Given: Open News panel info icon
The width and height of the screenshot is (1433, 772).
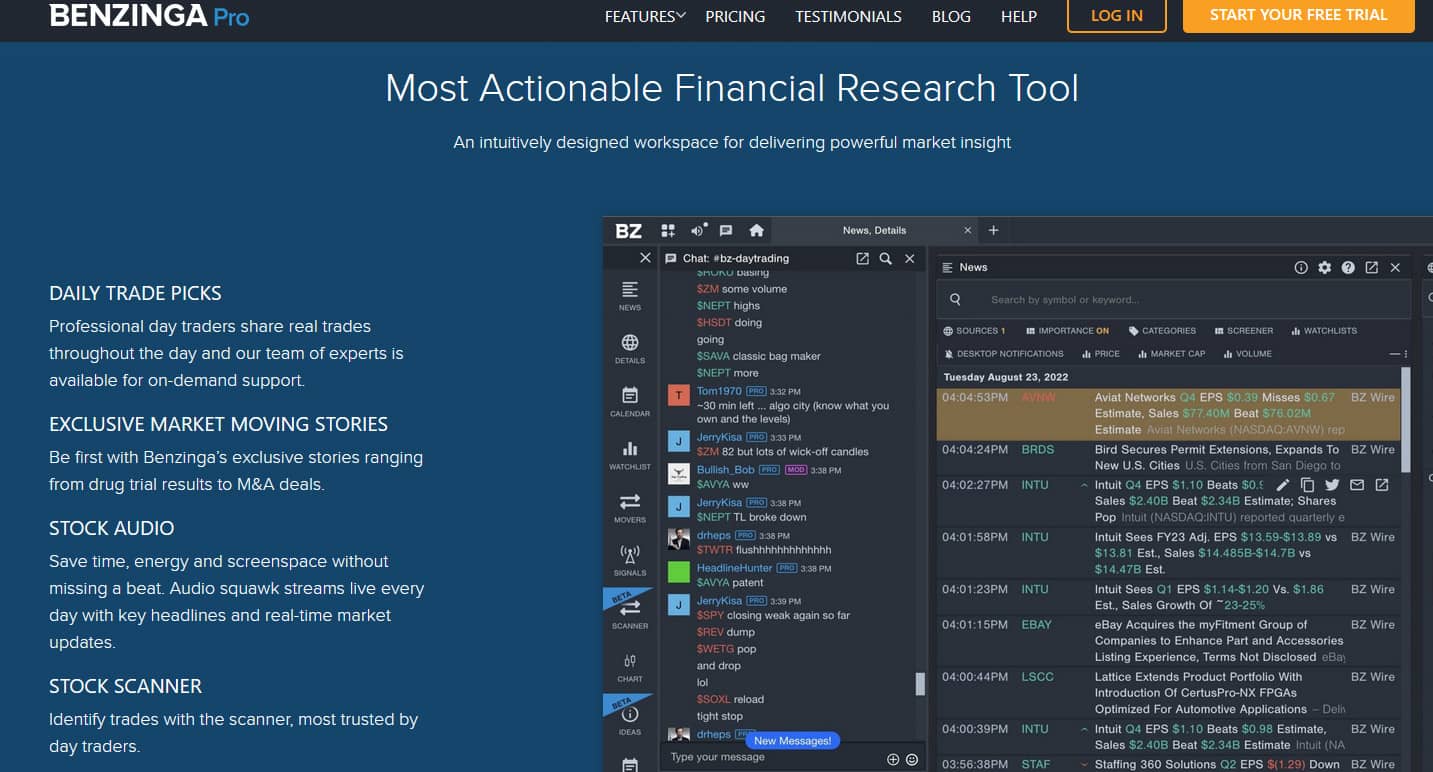Looking at the screenshot, I should 1301,267.
